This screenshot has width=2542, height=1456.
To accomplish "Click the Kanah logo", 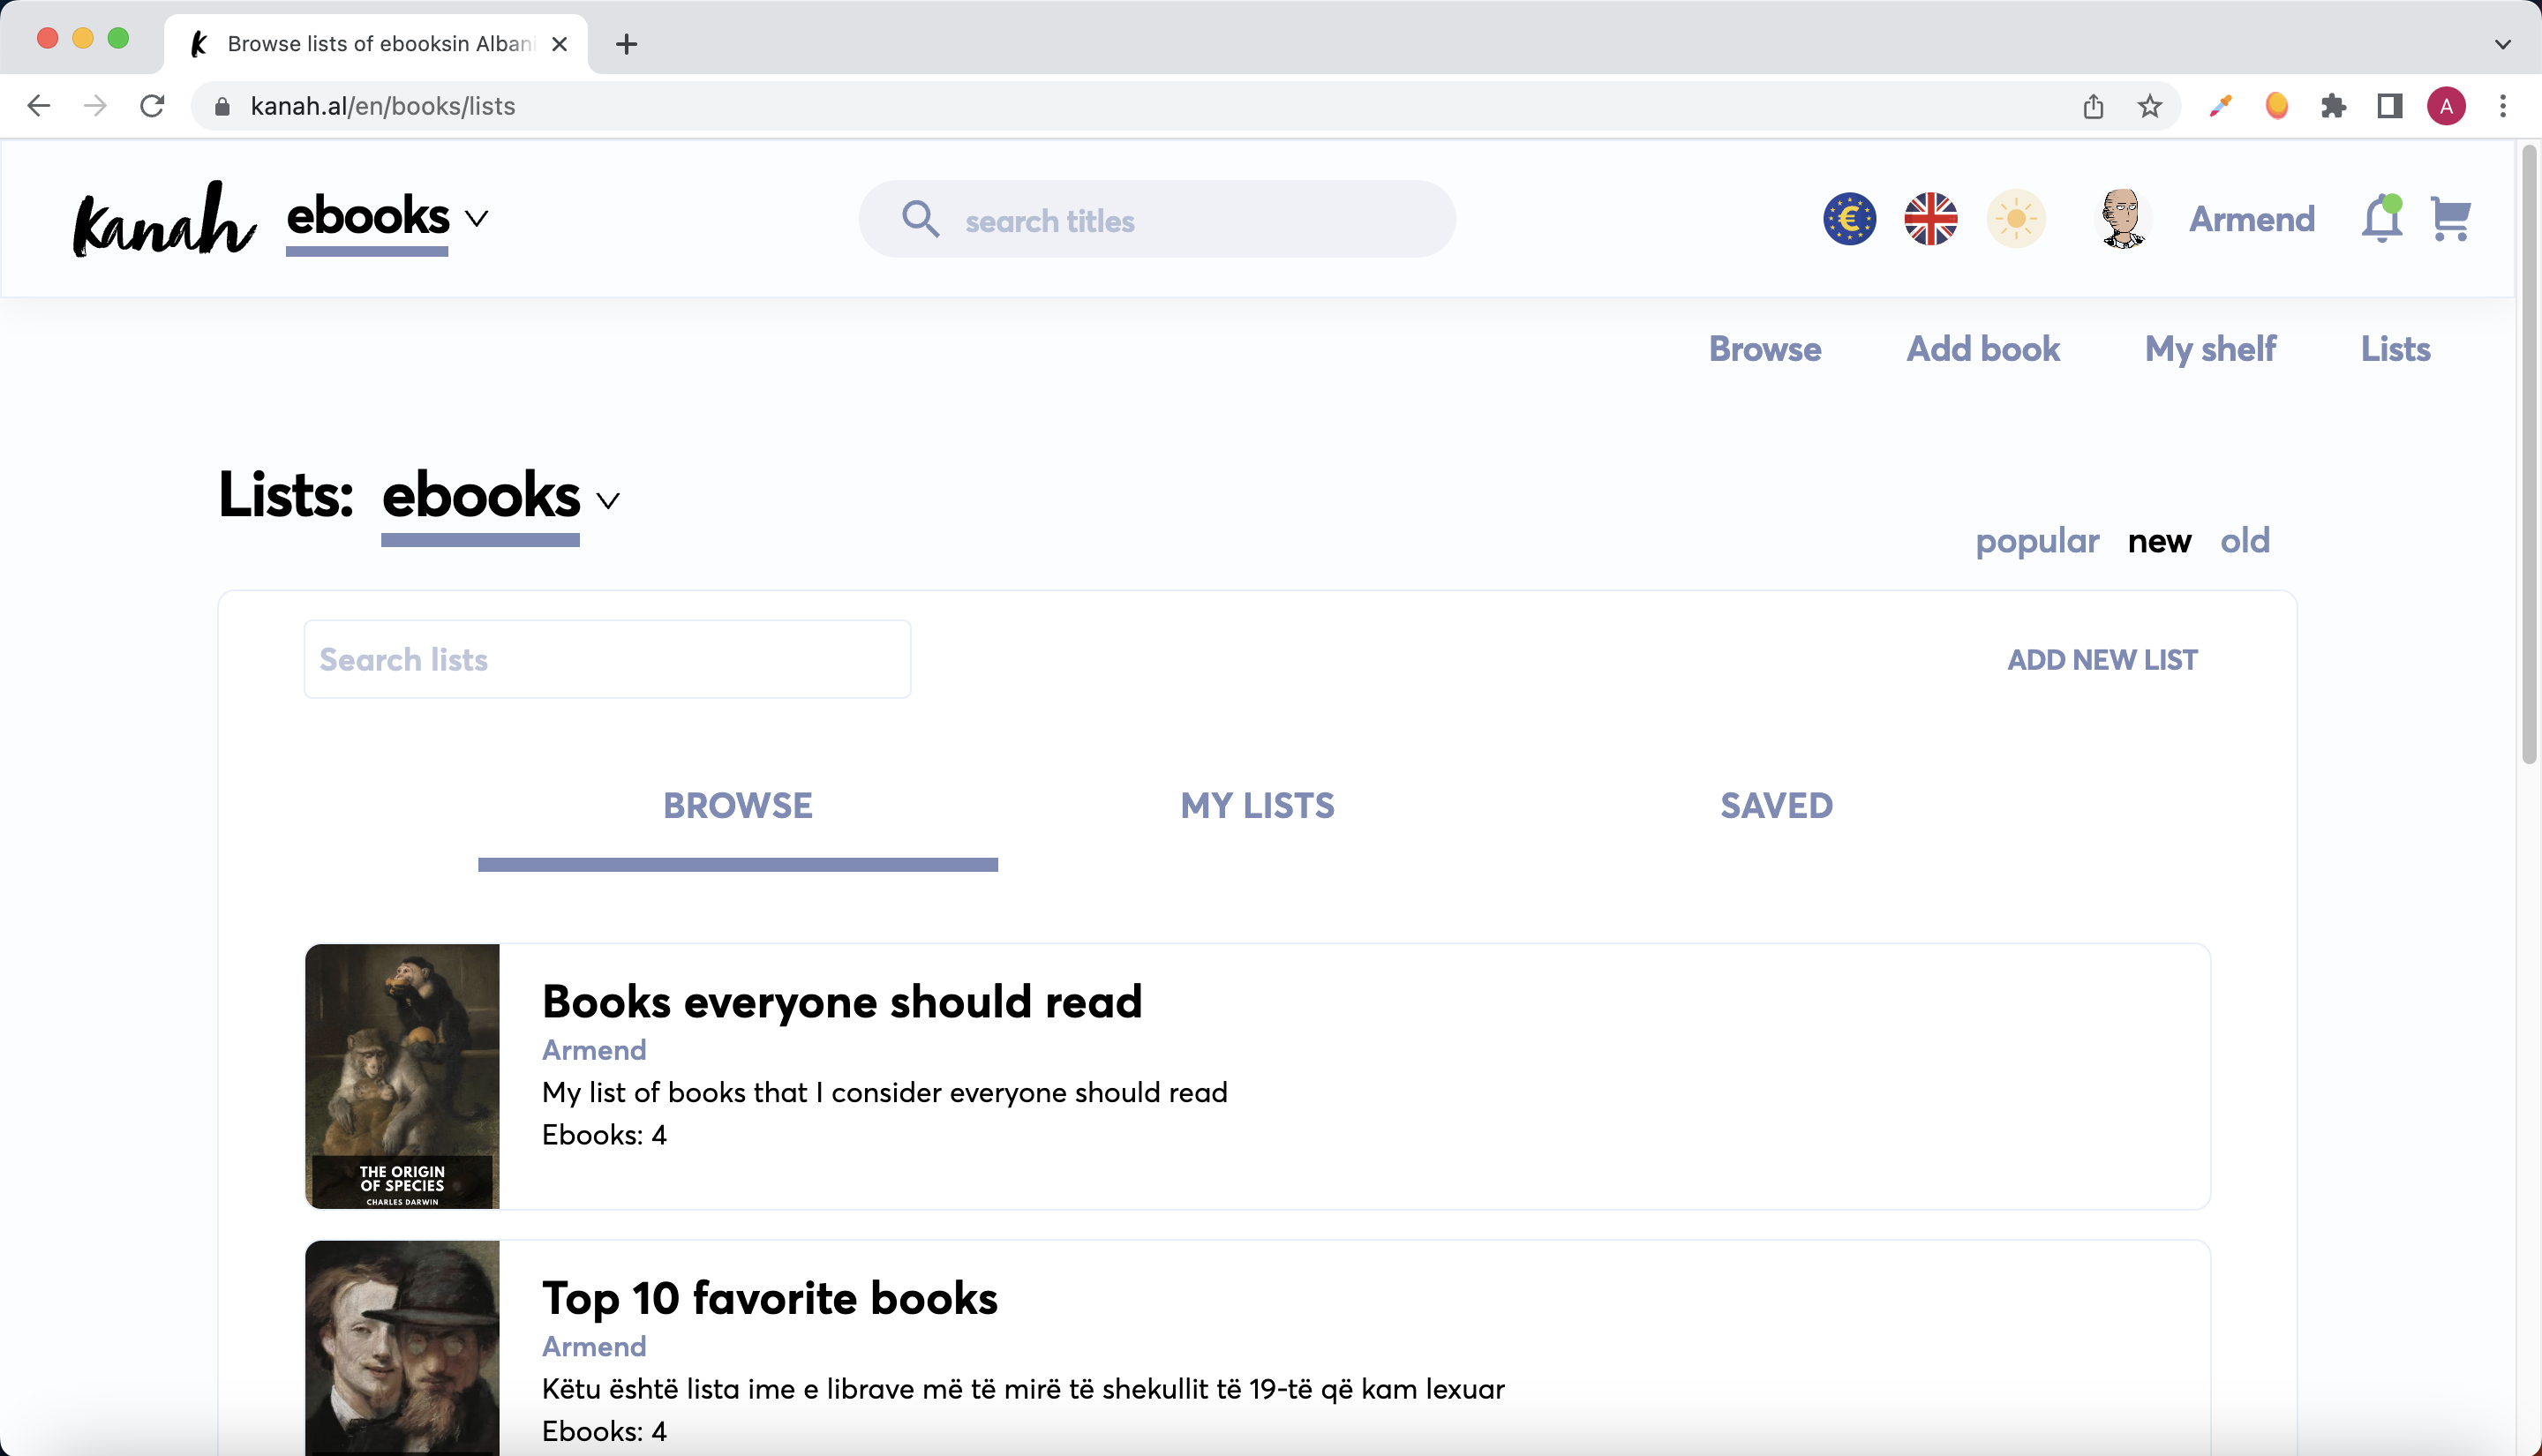I will 164,219.
